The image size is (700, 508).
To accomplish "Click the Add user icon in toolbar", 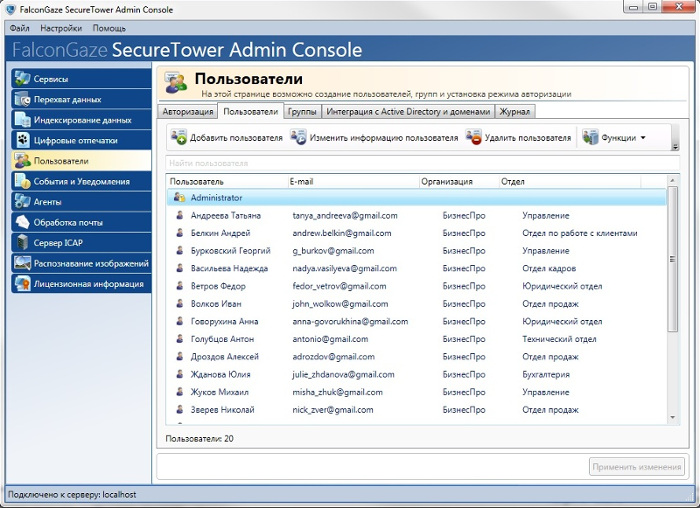I will click(x=179, y=138).
